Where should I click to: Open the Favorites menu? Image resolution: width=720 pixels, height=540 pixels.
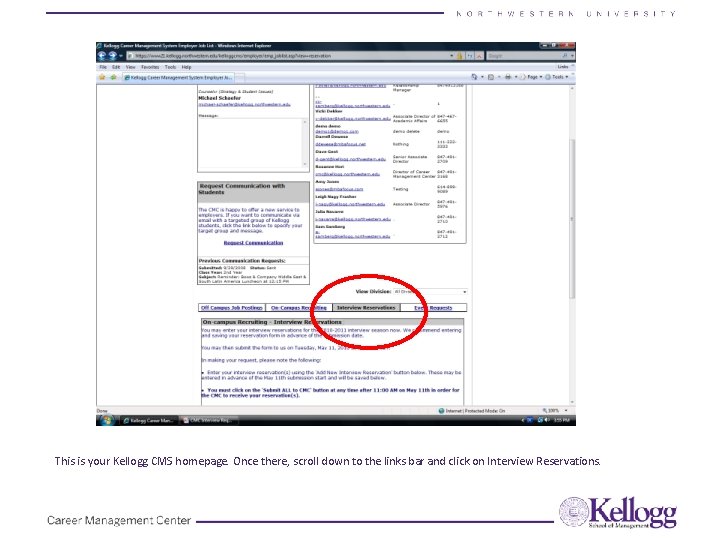[x=150, y=67]
